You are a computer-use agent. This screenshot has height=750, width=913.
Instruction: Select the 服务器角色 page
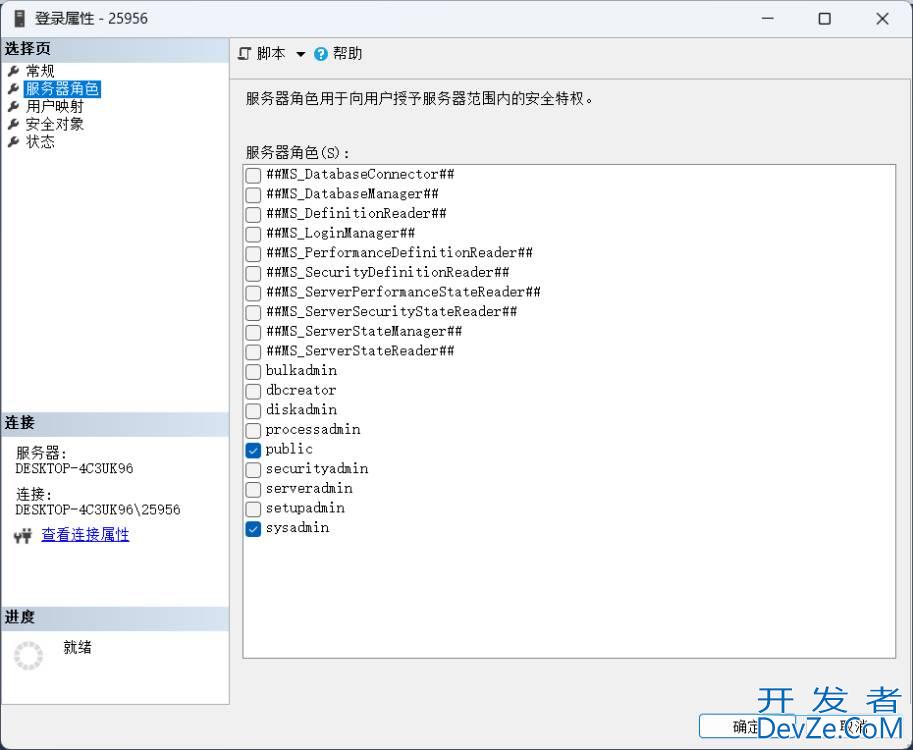tap(62, 89)
